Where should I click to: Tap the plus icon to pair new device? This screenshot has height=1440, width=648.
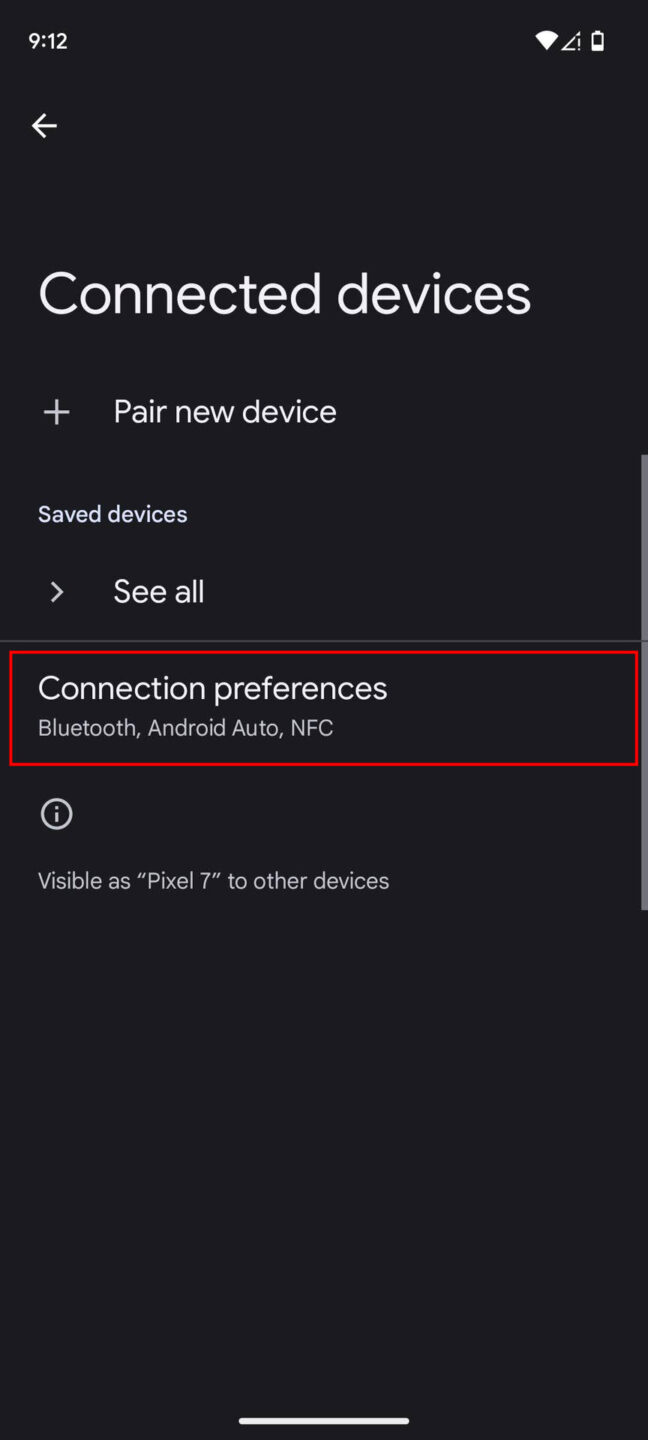point(56,411)
